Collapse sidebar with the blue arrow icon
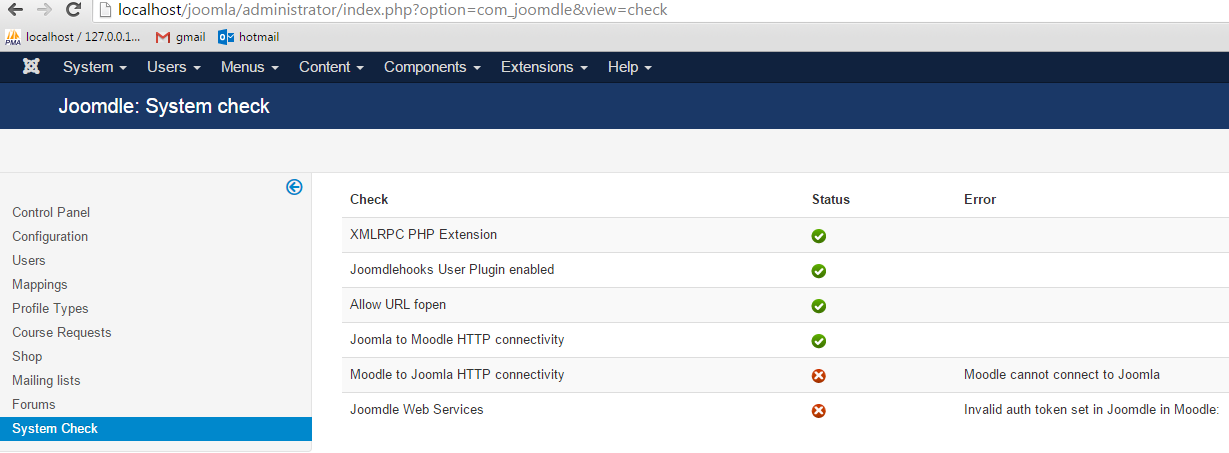1229x453 pixels. (x=294, y=187)
